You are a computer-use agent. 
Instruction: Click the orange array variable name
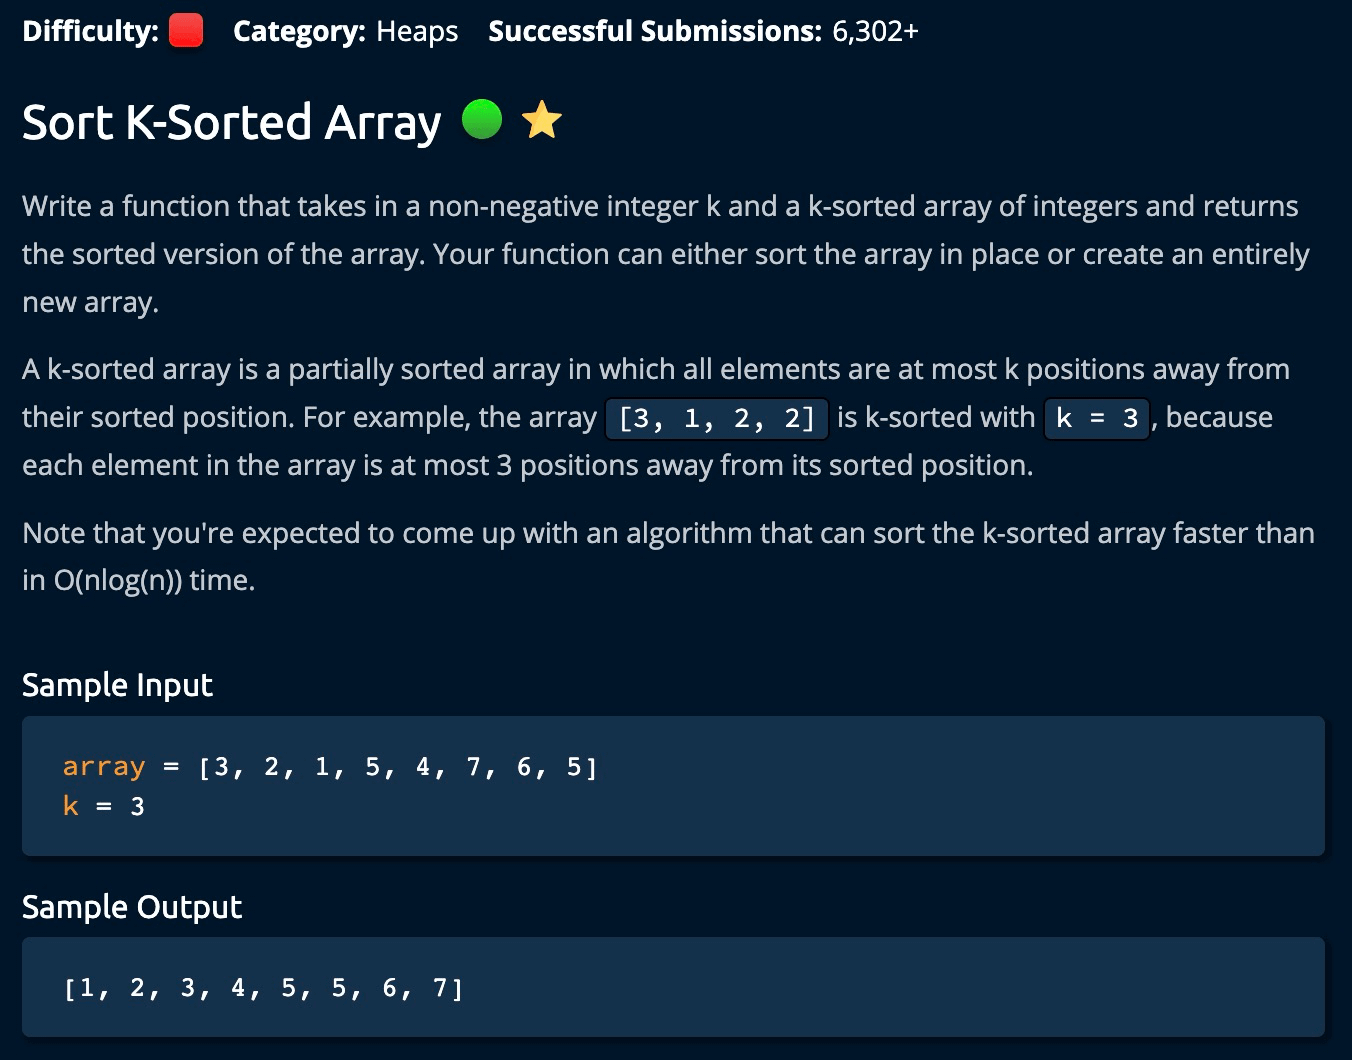tap(104, 767)
